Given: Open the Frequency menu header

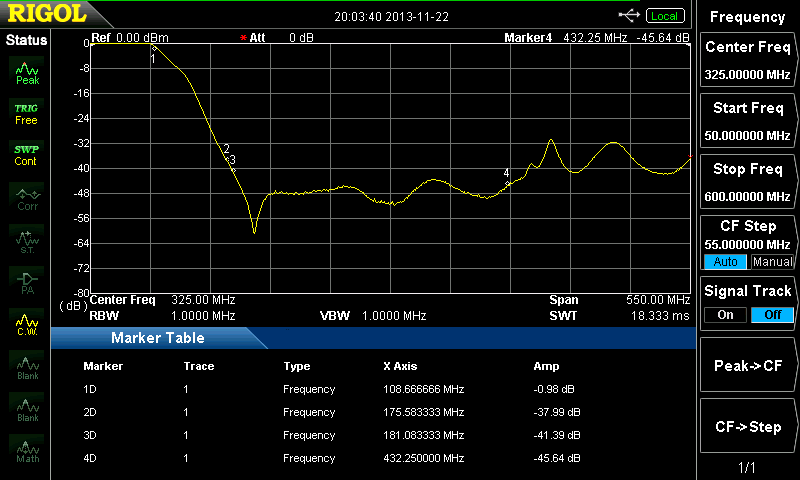Looking at the screenshot, I should tap(748, 17).
